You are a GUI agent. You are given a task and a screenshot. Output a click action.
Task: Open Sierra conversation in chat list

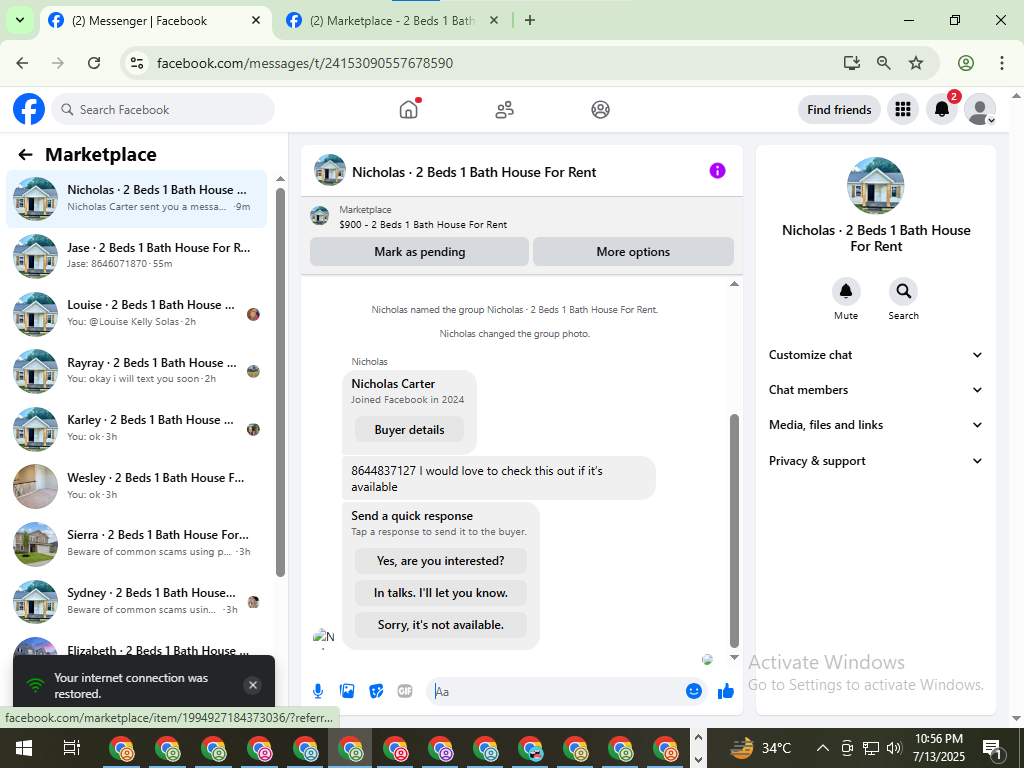(136, 543)
